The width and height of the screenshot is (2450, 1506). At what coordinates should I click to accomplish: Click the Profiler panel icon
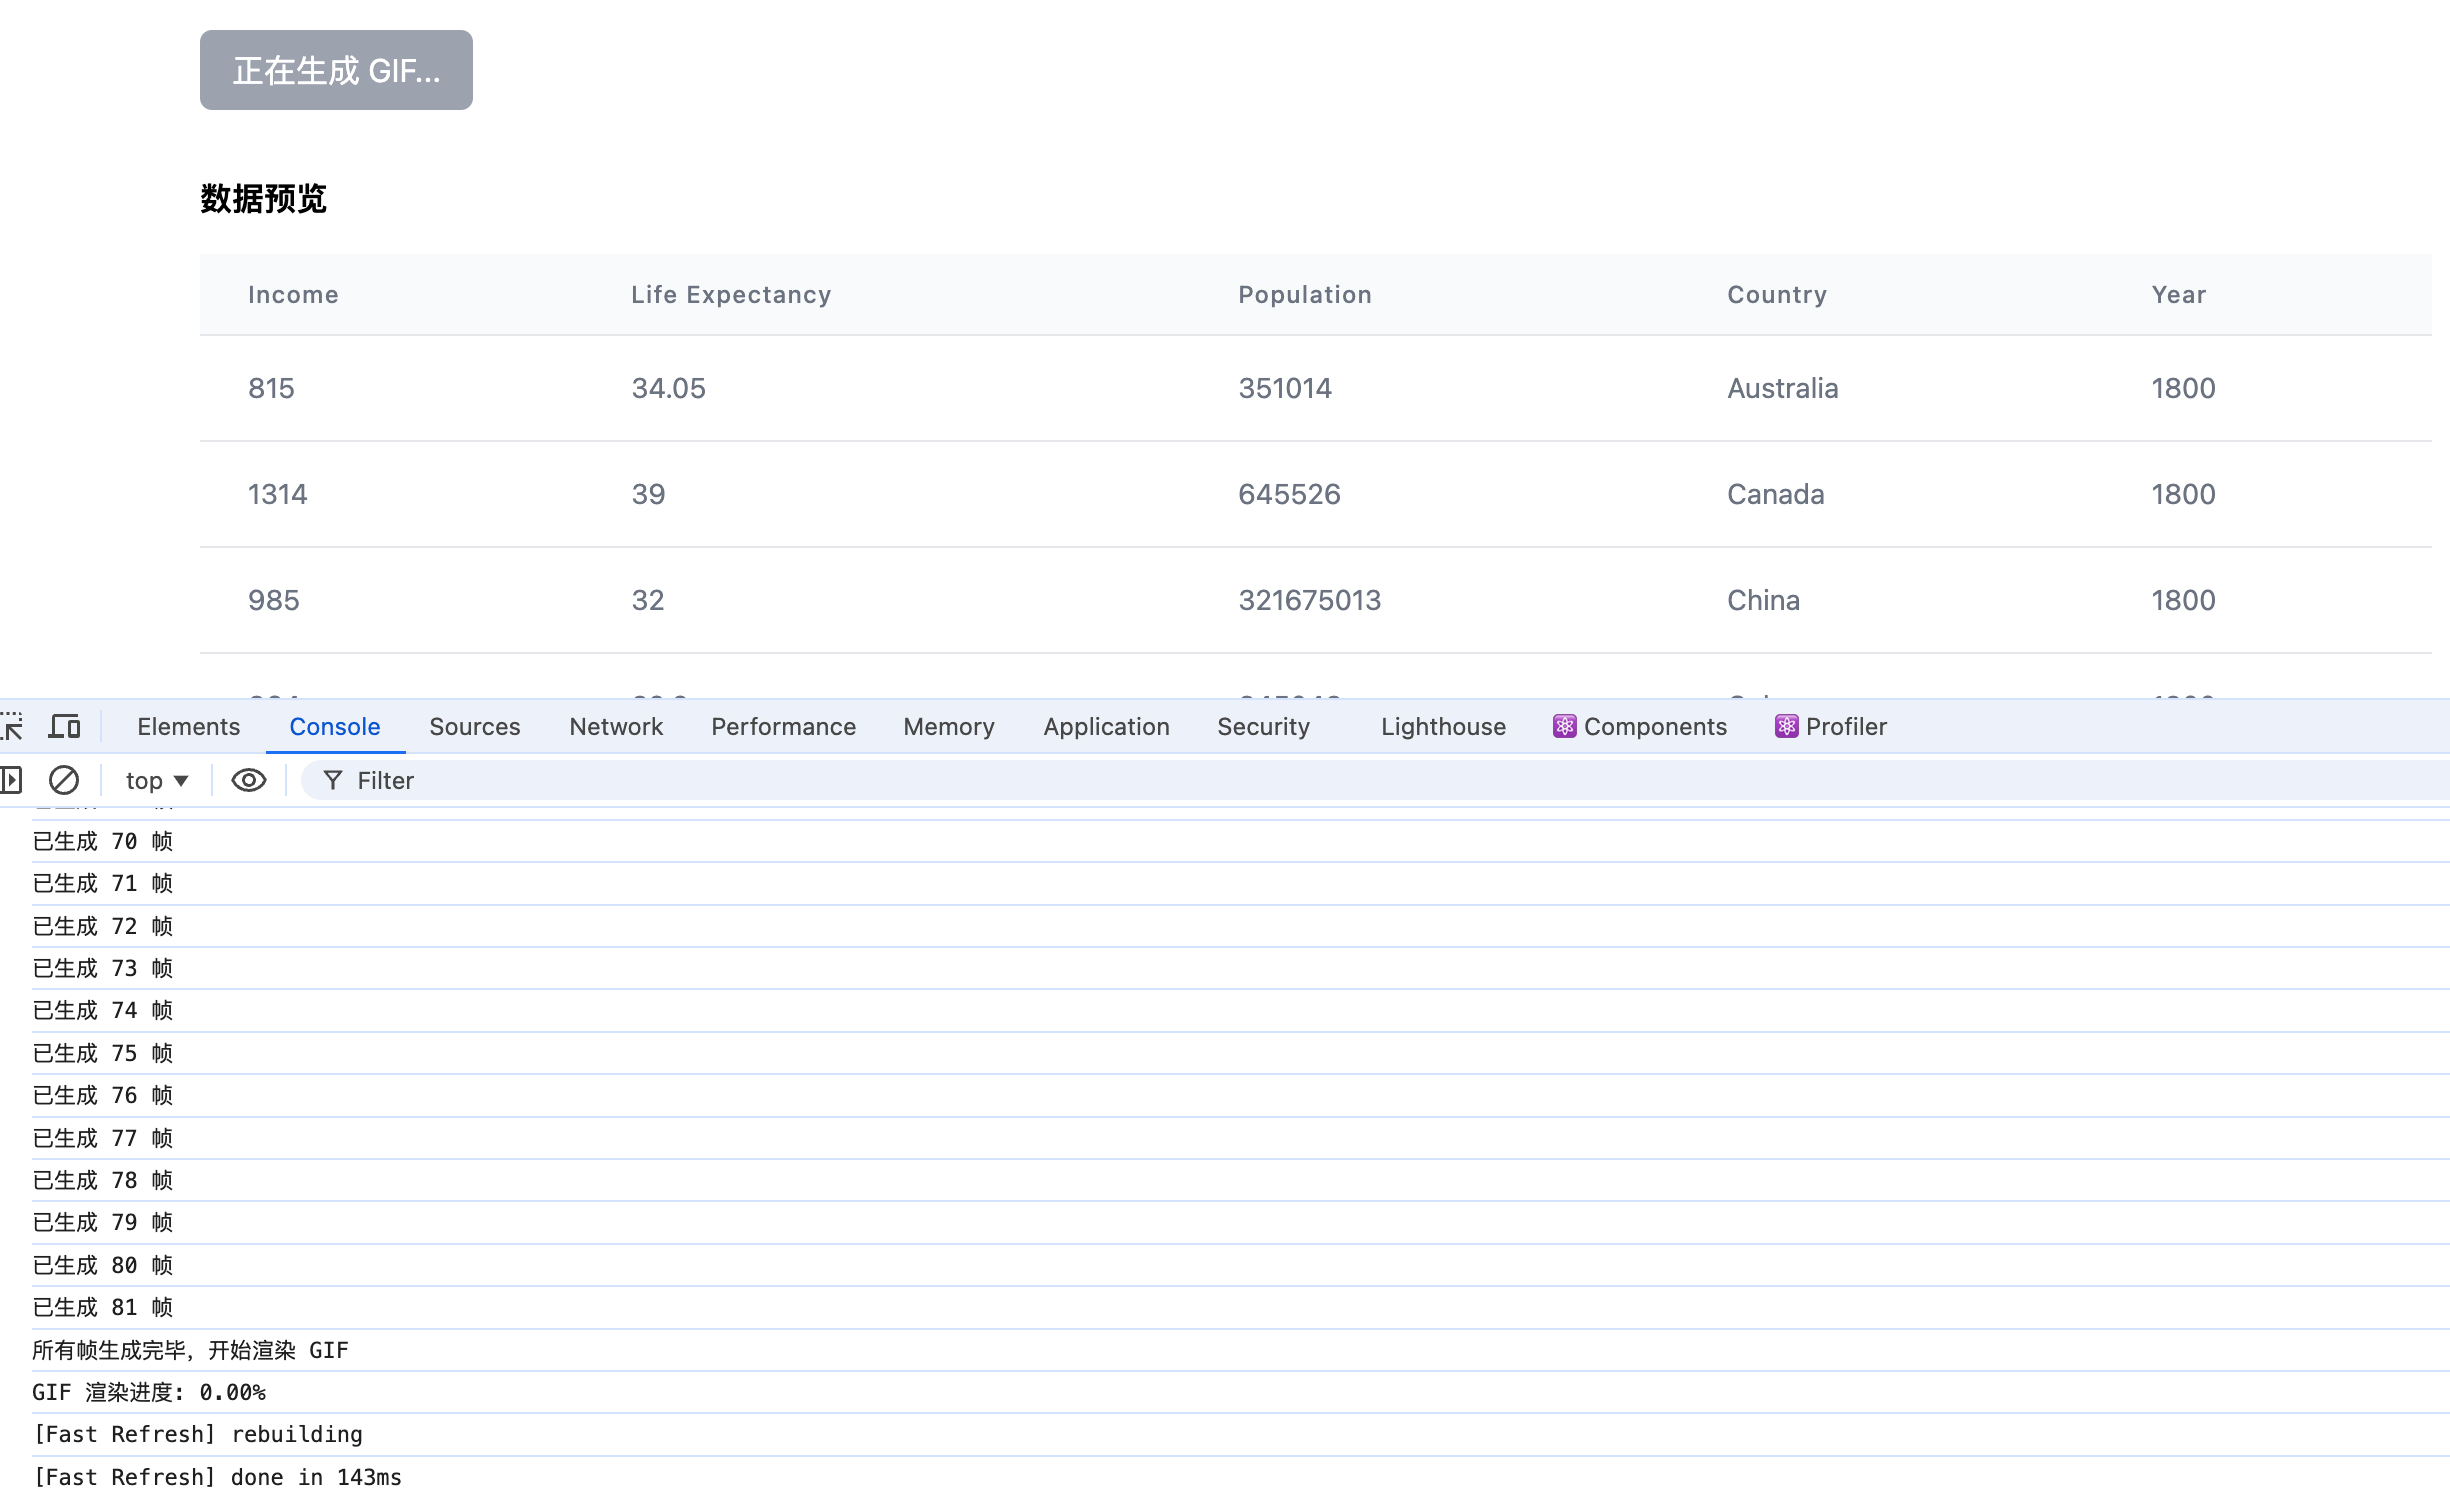[x=1785, y=724]
